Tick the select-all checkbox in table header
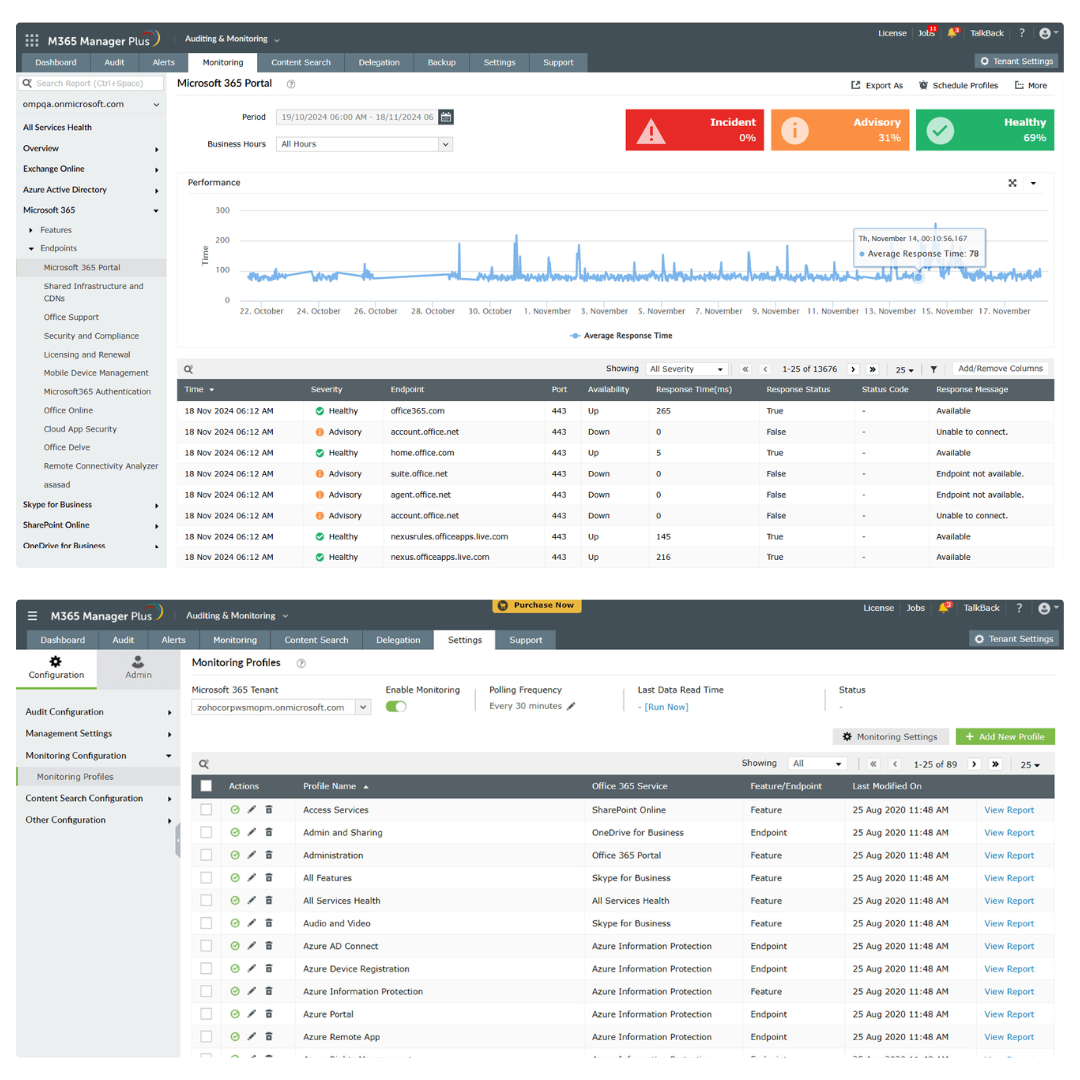The image size is (1080, 1080). (206, 786)
